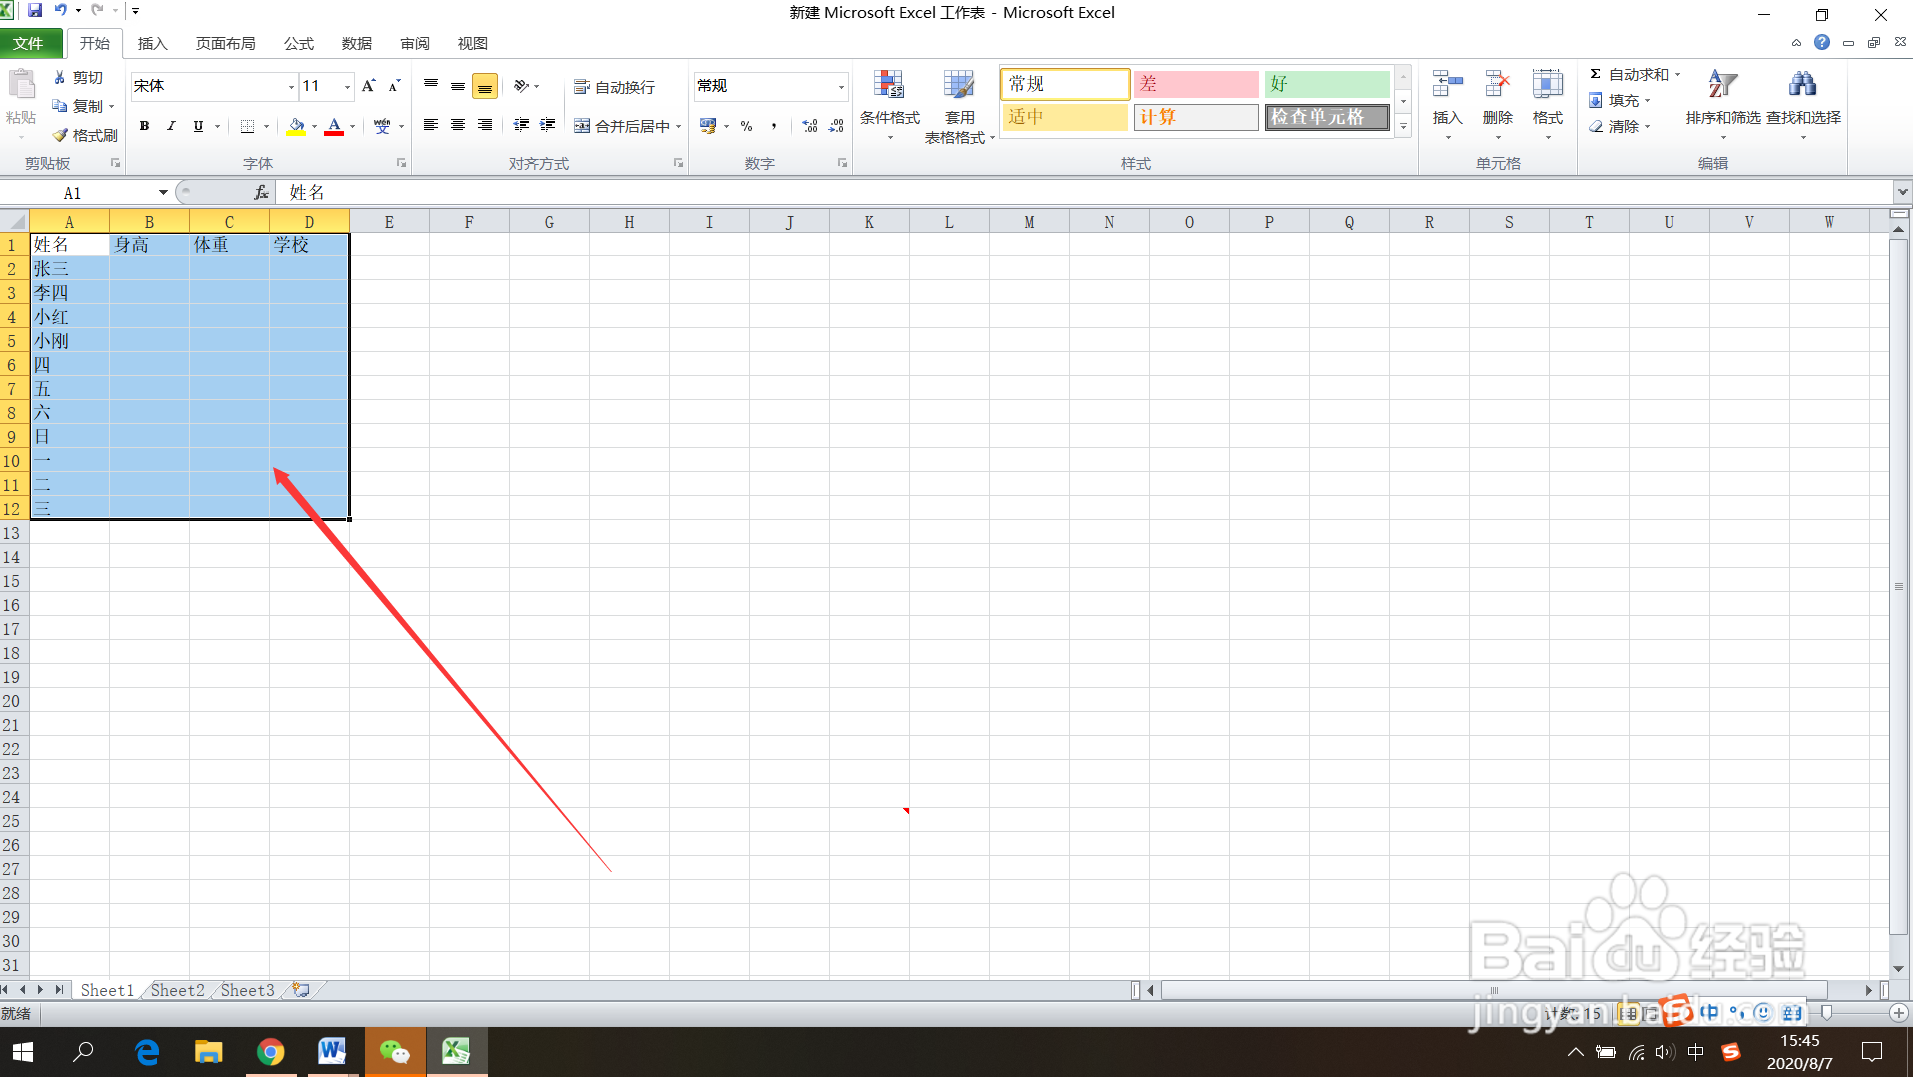Expand the cell styles gallery

tap(1403, 126)
